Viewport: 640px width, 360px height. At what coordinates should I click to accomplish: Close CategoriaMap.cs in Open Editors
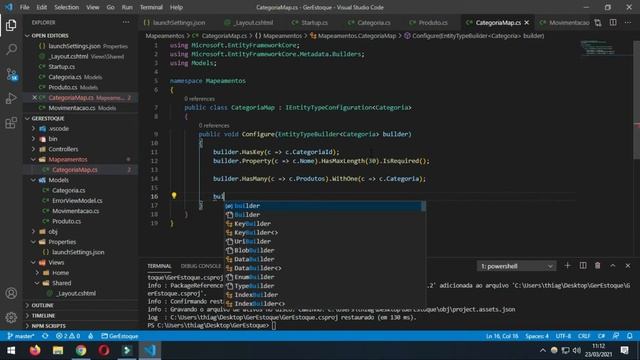click(35, 98)
